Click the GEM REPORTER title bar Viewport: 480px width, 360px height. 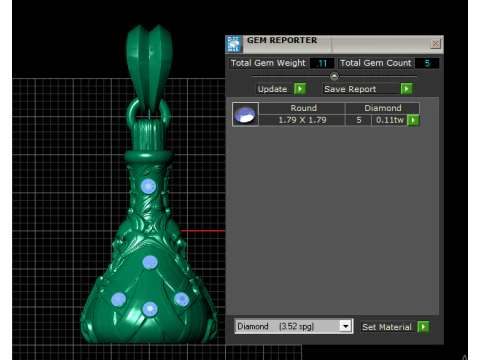click(334, 44)
